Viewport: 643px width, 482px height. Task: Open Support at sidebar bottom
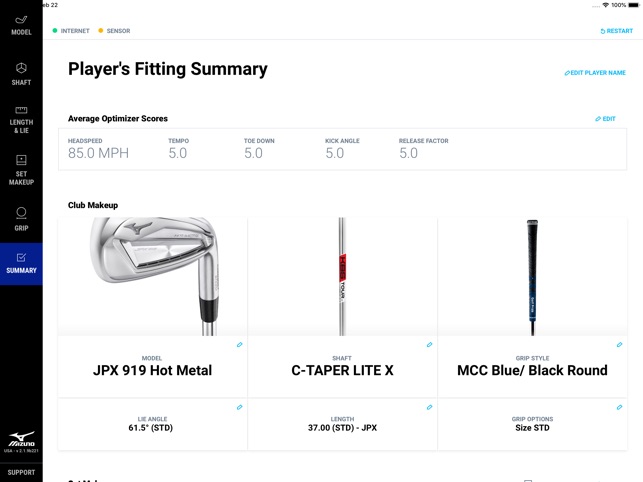21,472
